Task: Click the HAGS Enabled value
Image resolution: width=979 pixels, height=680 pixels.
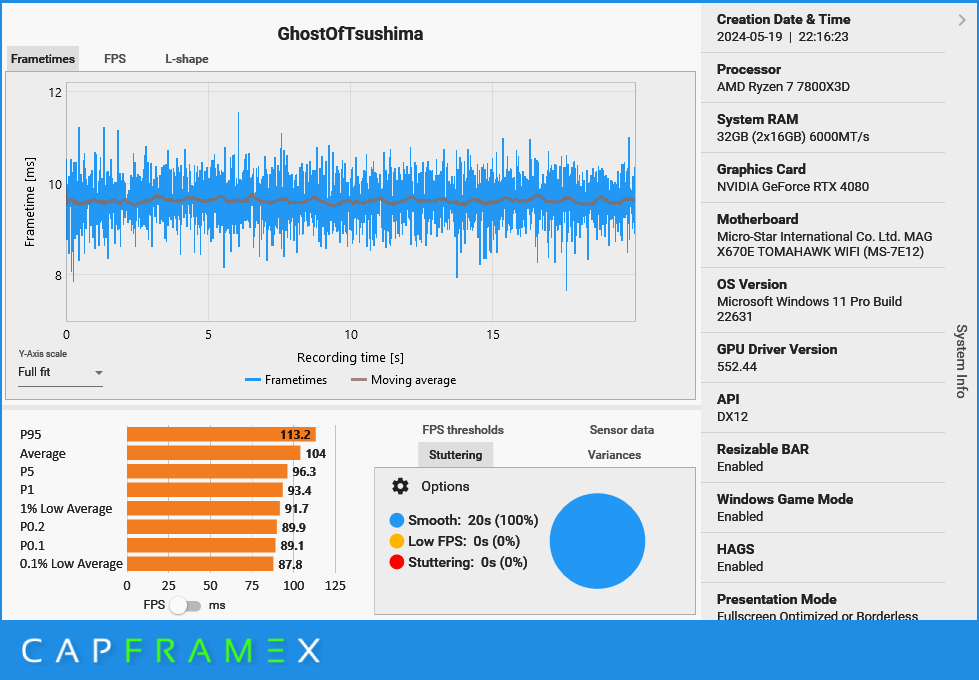Action: tap(740, 566)
